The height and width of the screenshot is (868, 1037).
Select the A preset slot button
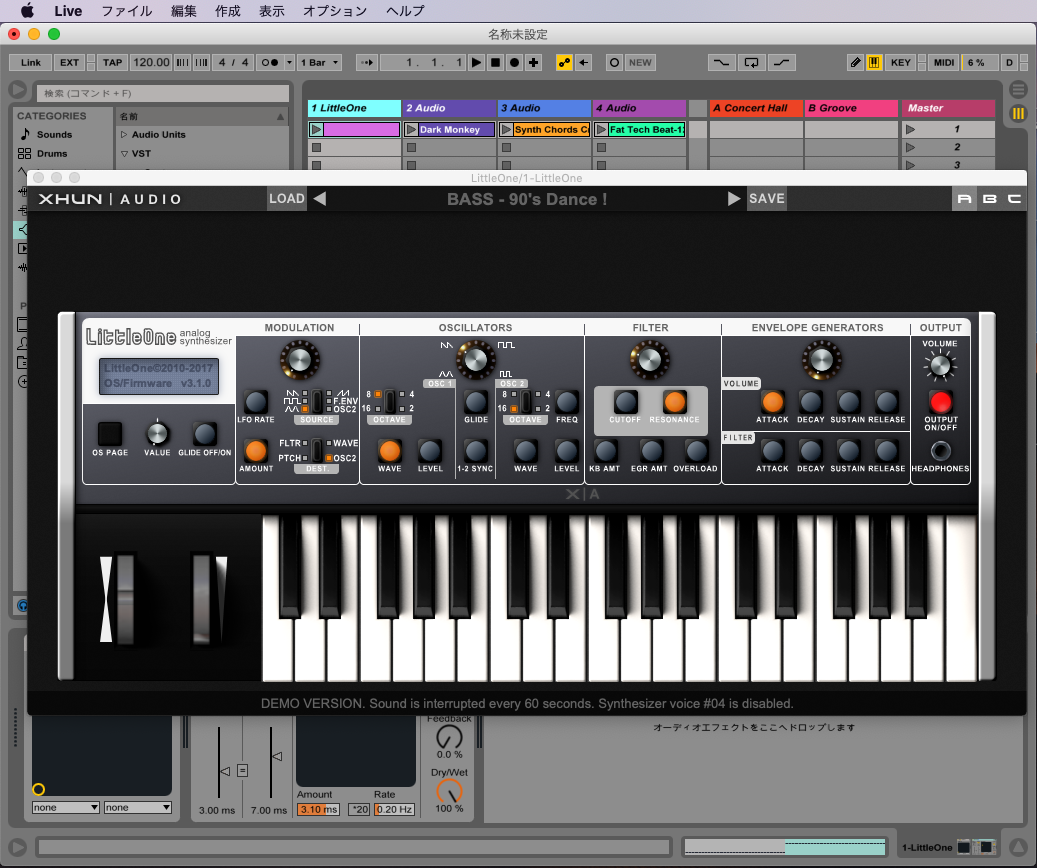964,198
